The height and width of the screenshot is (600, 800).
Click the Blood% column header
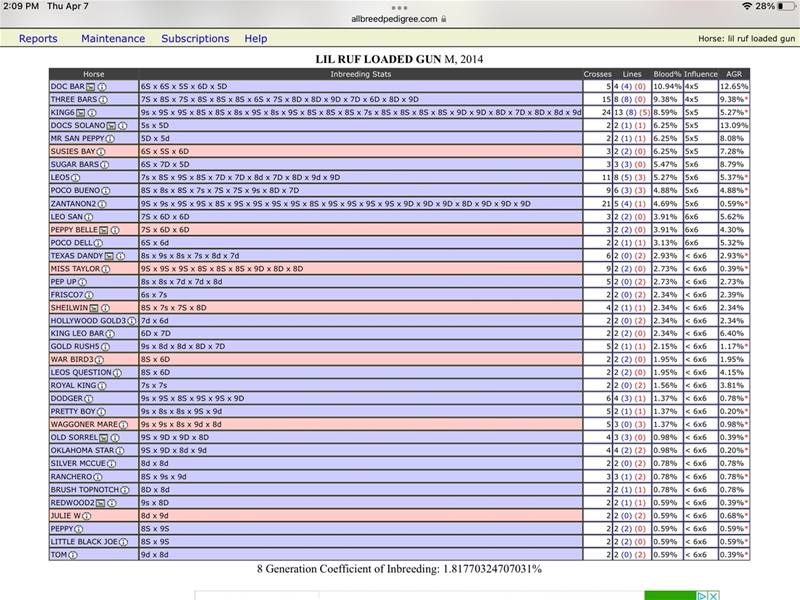(667, 74)
